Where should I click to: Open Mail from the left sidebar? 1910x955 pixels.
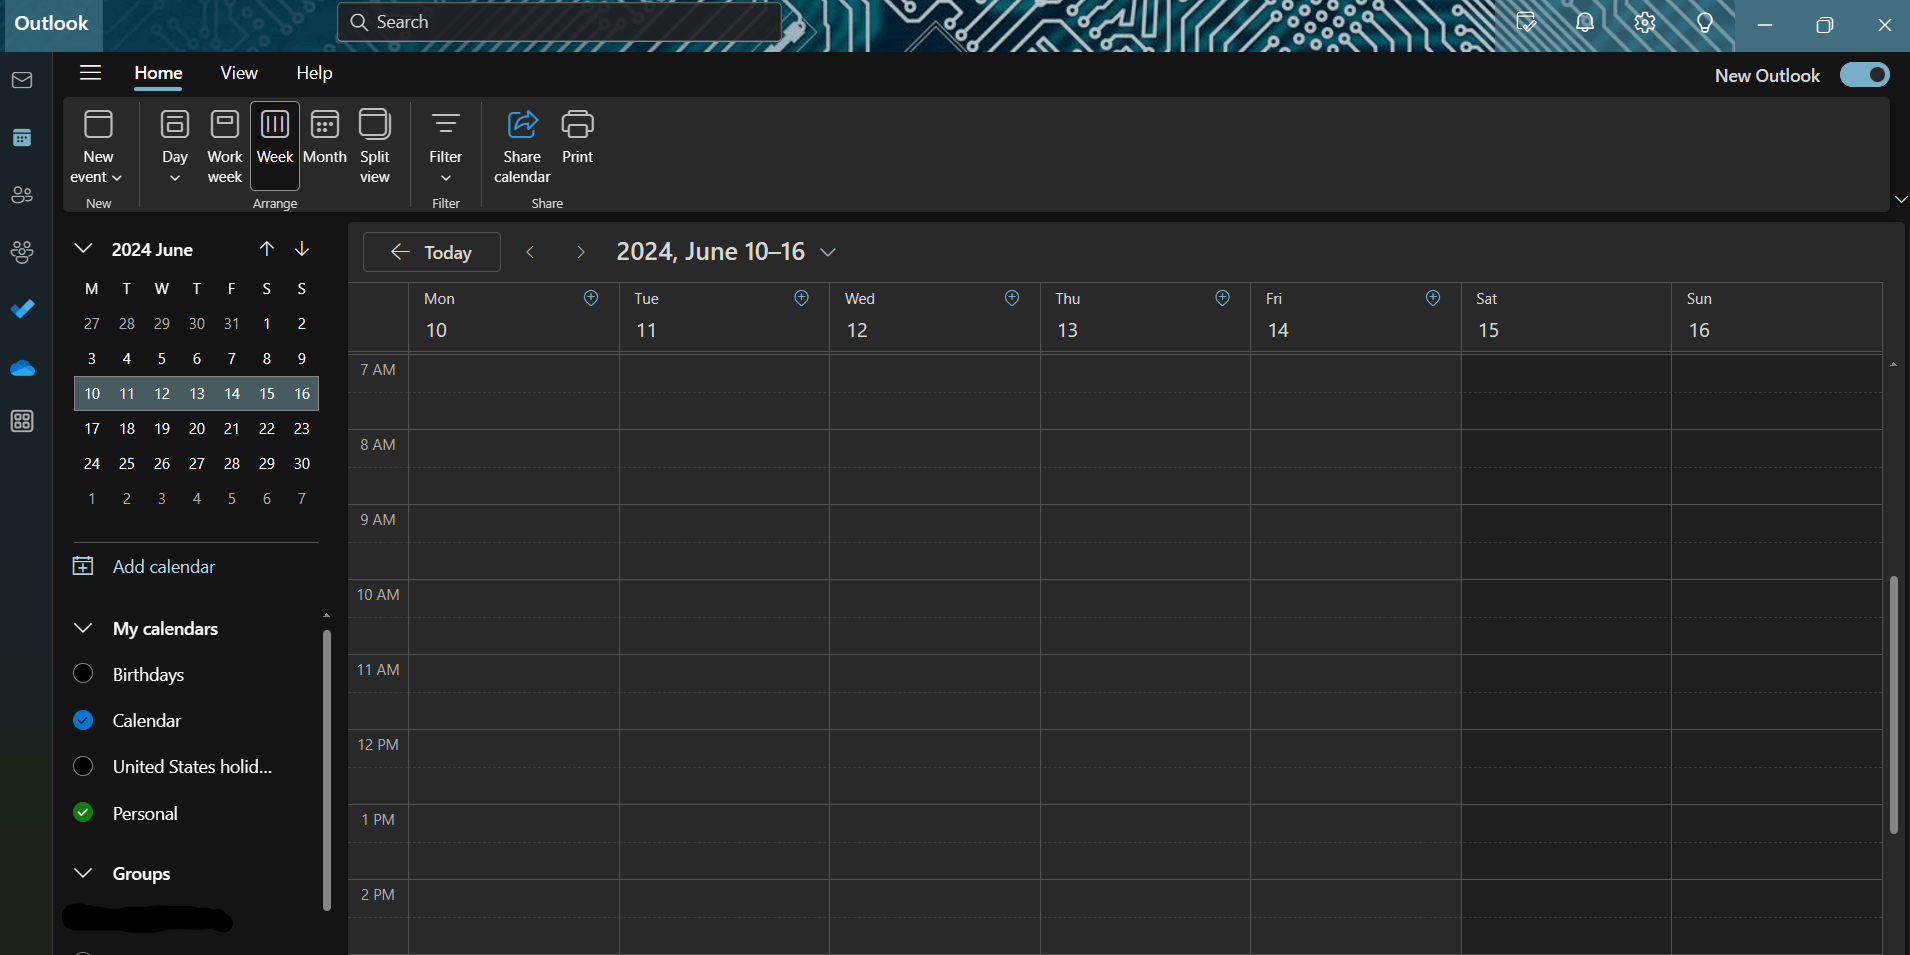pos(22,80)
